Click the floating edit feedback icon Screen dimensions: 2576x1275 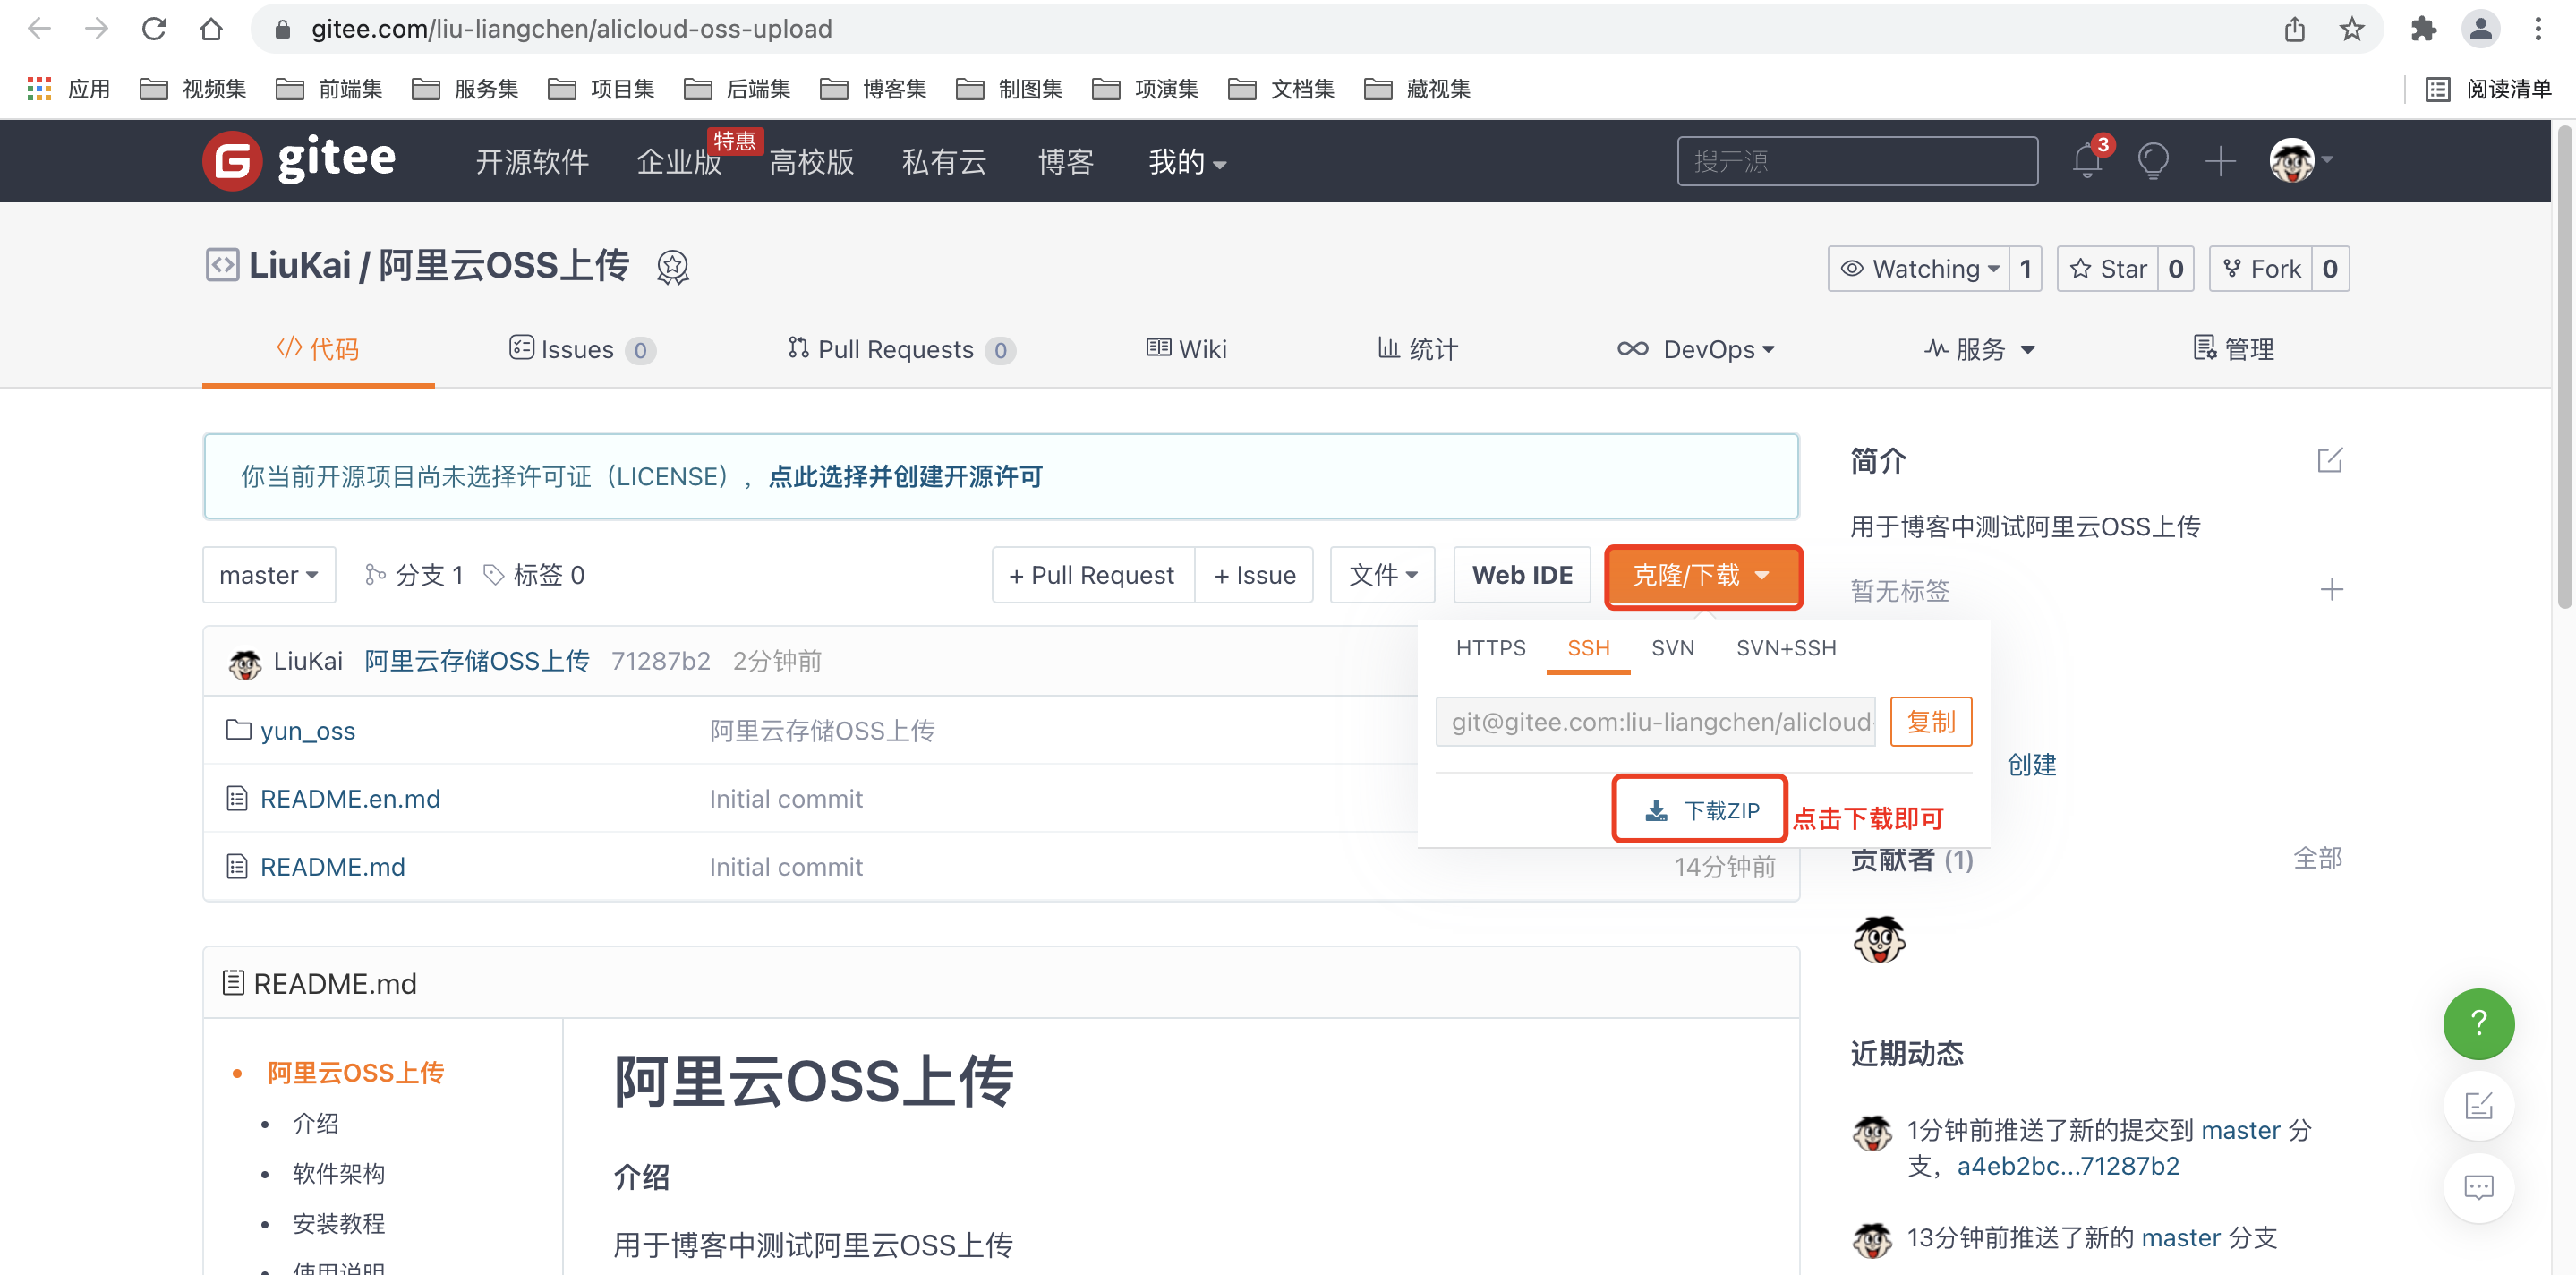[x=2478, y=1105]
